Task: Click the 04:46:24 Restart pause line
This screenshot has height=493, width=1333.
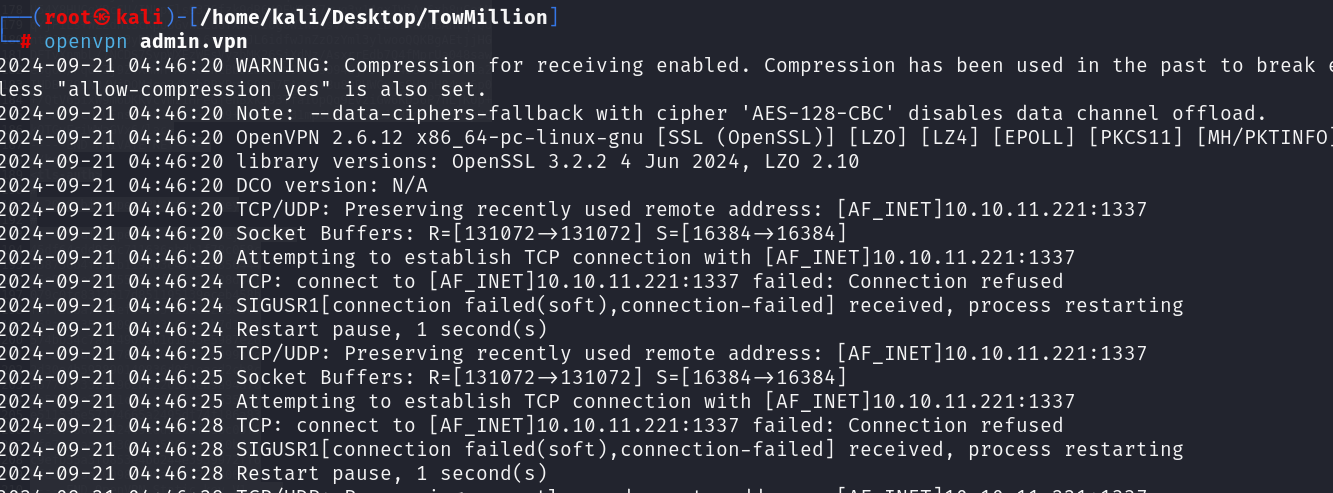Action: (x=274, y=330)
